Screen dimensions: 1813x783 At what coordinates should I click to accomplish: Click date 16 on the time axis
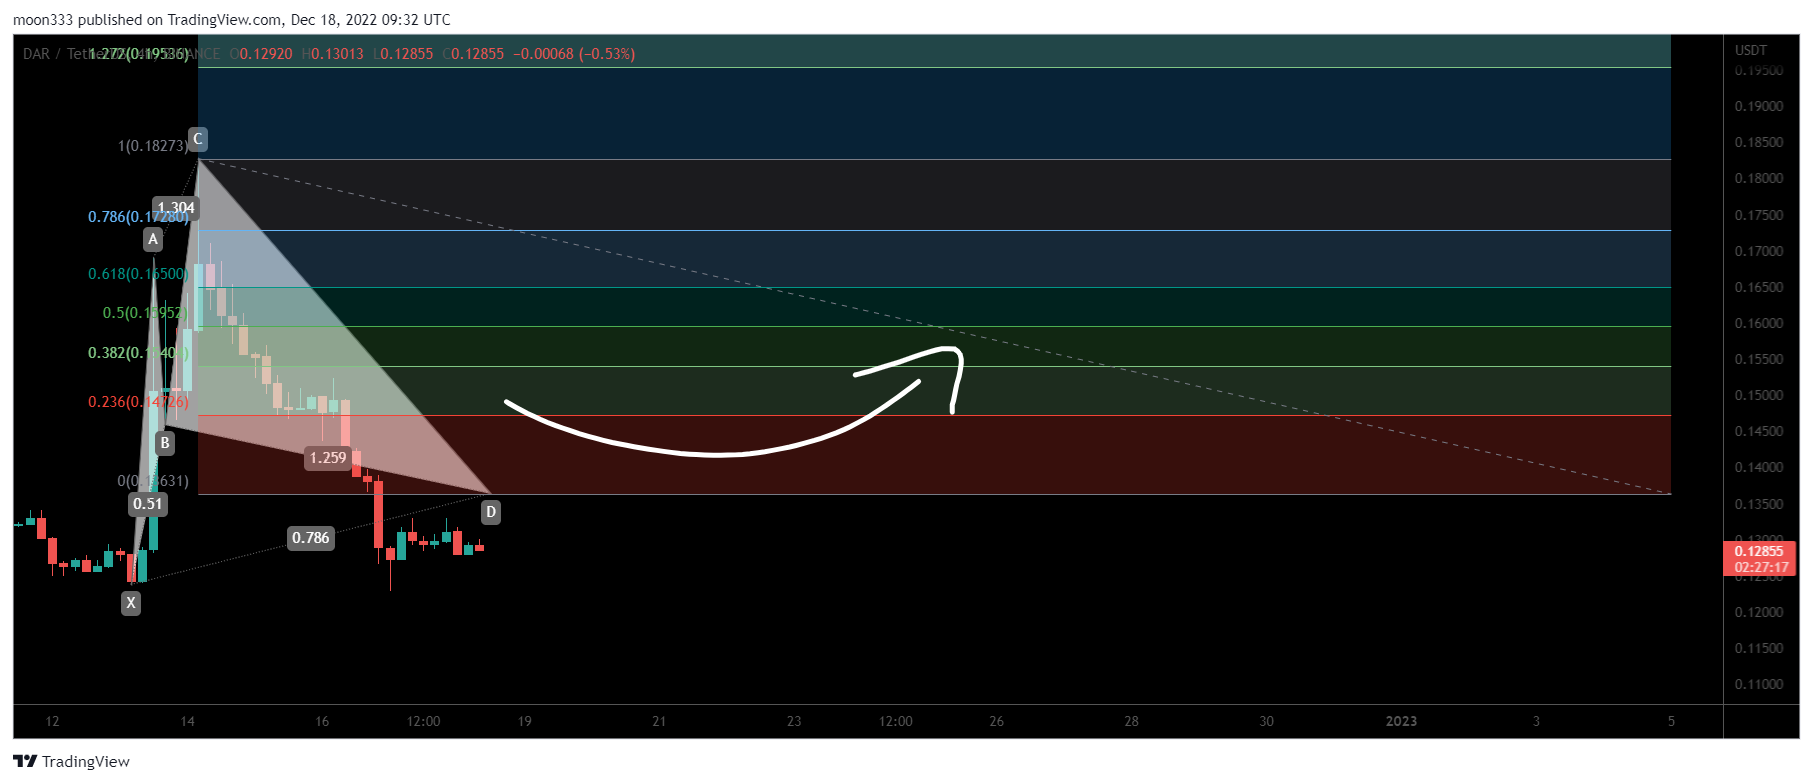322,721
